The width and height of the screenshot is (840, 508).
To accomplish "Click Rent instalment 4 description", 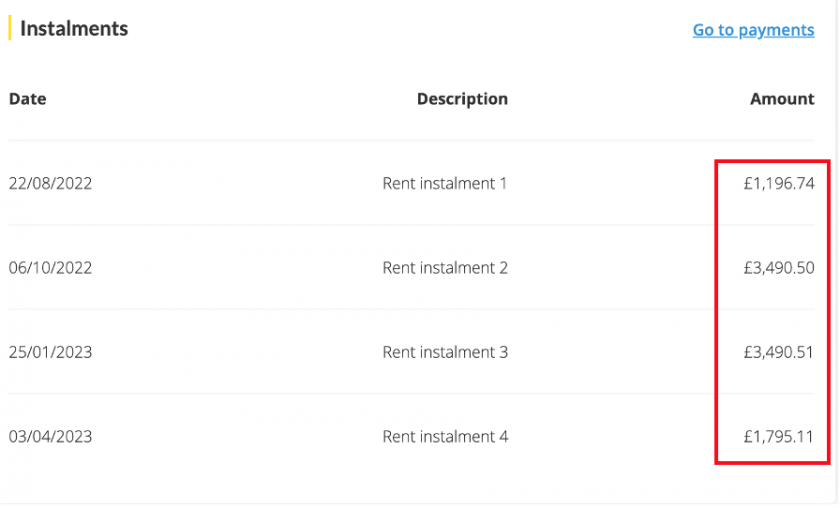I will [x=445, y=437].
